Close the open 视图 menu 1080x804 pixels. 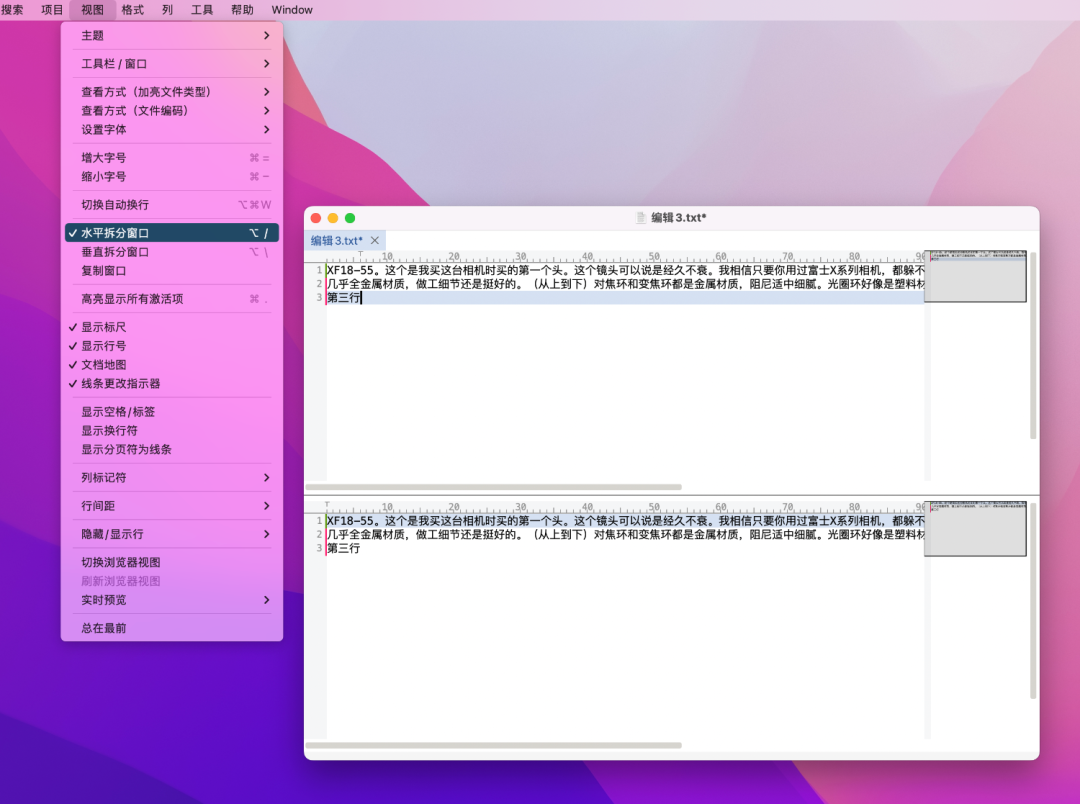coord(92,10)
